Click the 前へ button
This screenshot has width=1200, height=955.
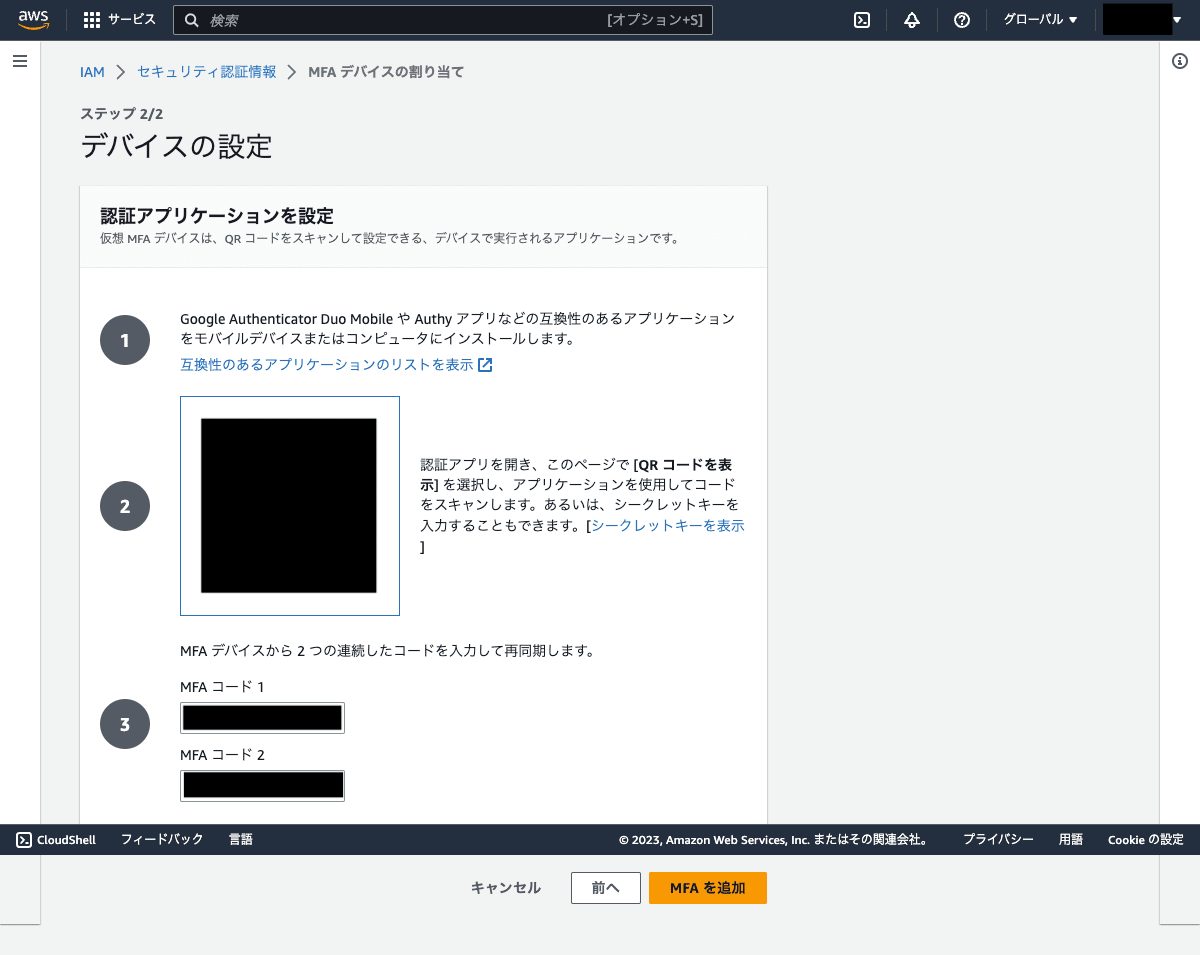point(606,888)
